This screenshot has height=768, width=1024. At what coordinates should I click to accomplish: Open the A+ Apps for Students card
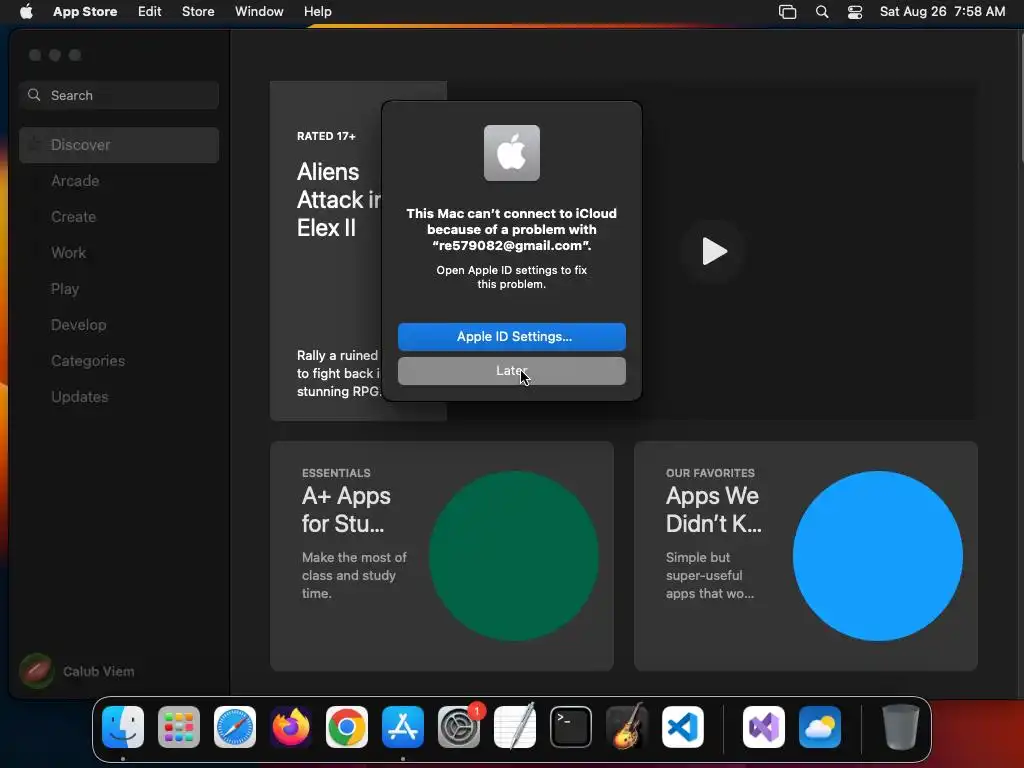[441, 556]
